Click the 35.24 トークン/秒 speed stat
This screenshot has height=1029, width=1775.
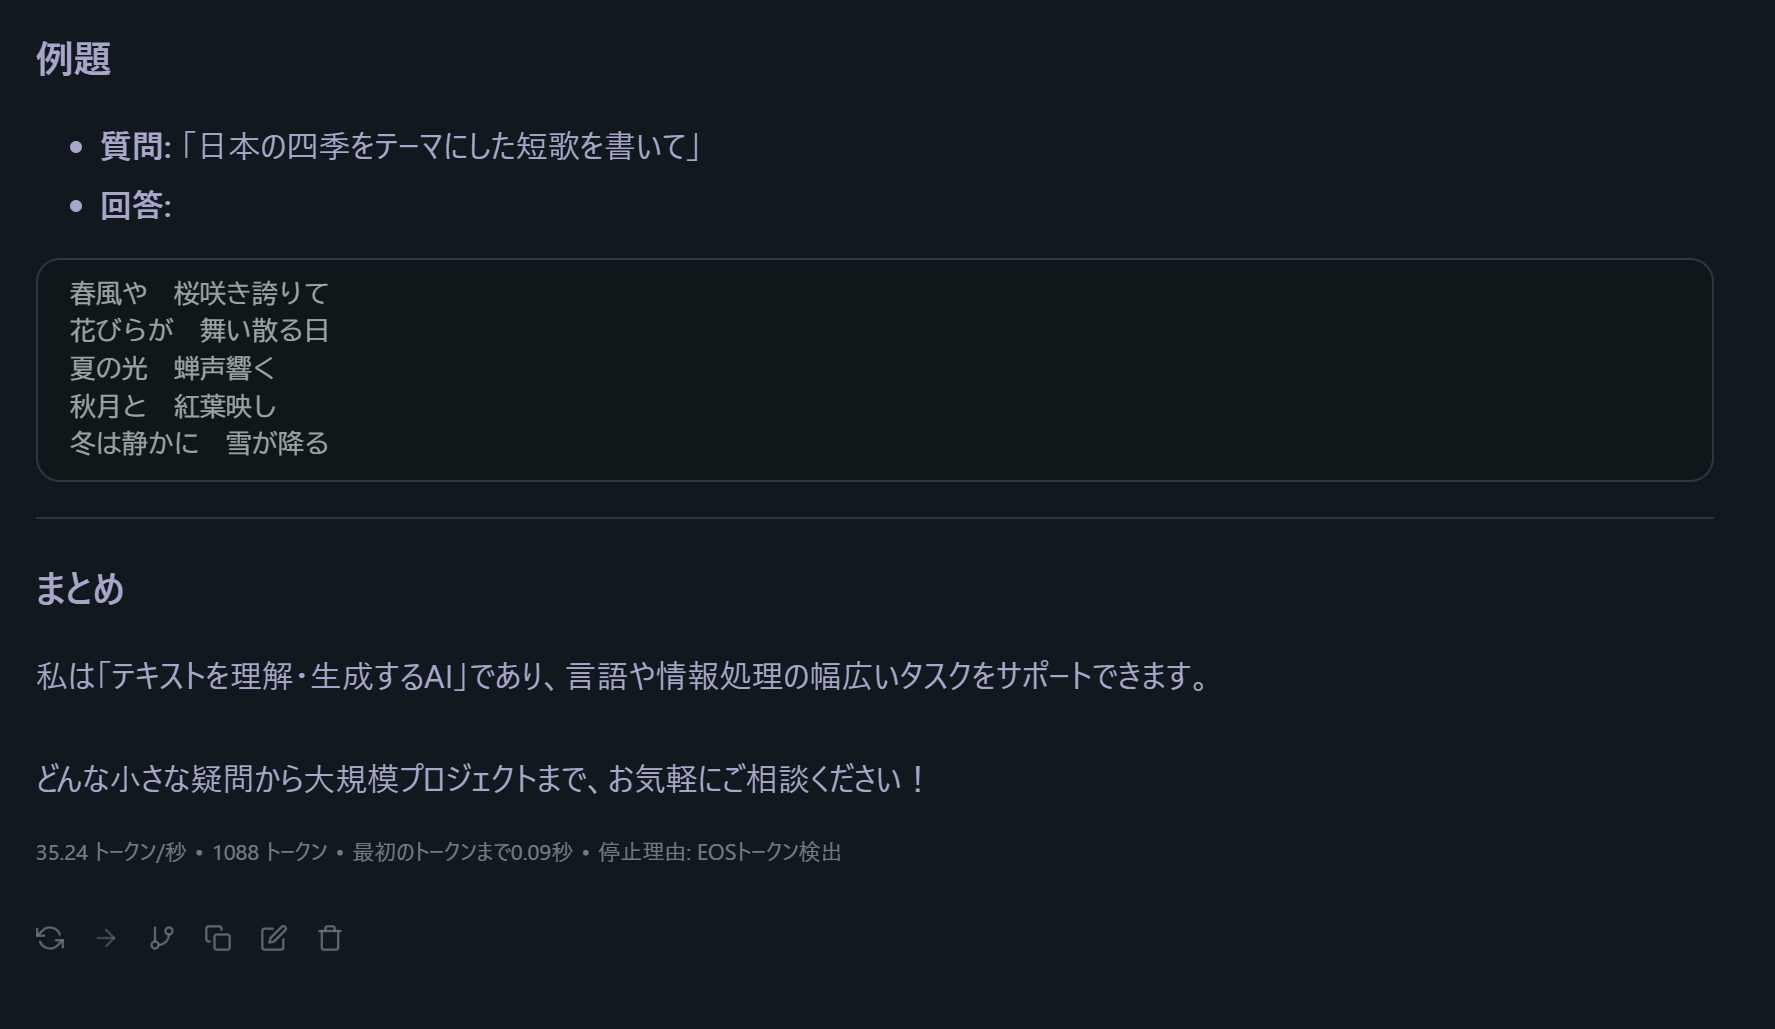point(111,852)
